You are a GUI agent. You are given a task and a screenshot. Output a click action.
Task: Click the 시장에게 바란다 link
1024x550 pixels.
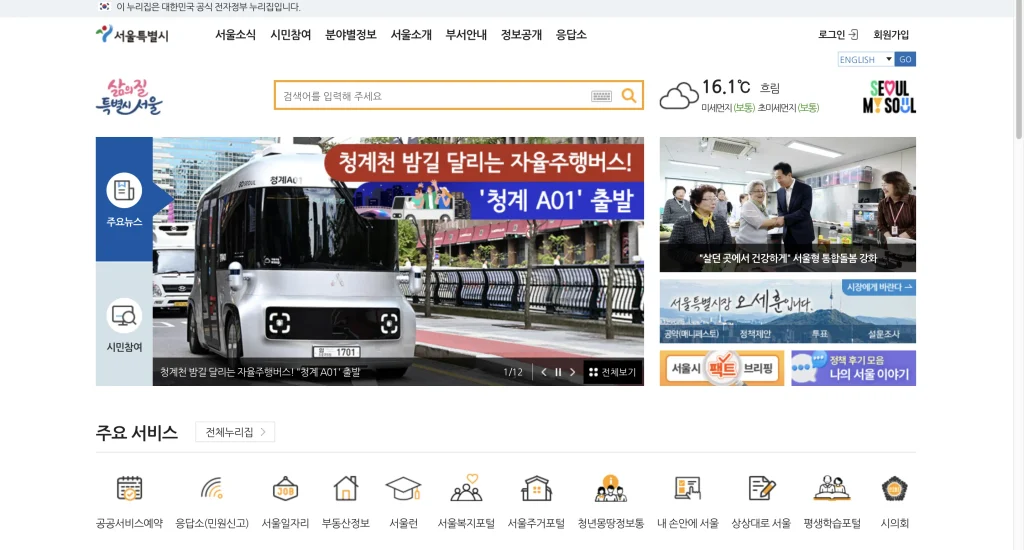coord(878,287)
